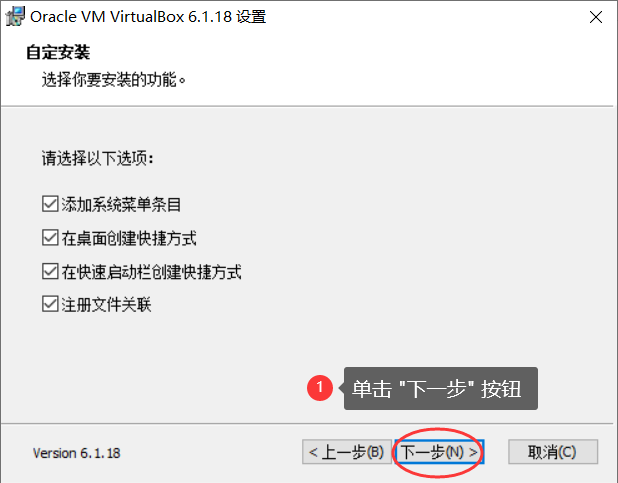Go back with the 上一步(B) button
Screen dimensions: 618x483
click(x=347, y=452)
